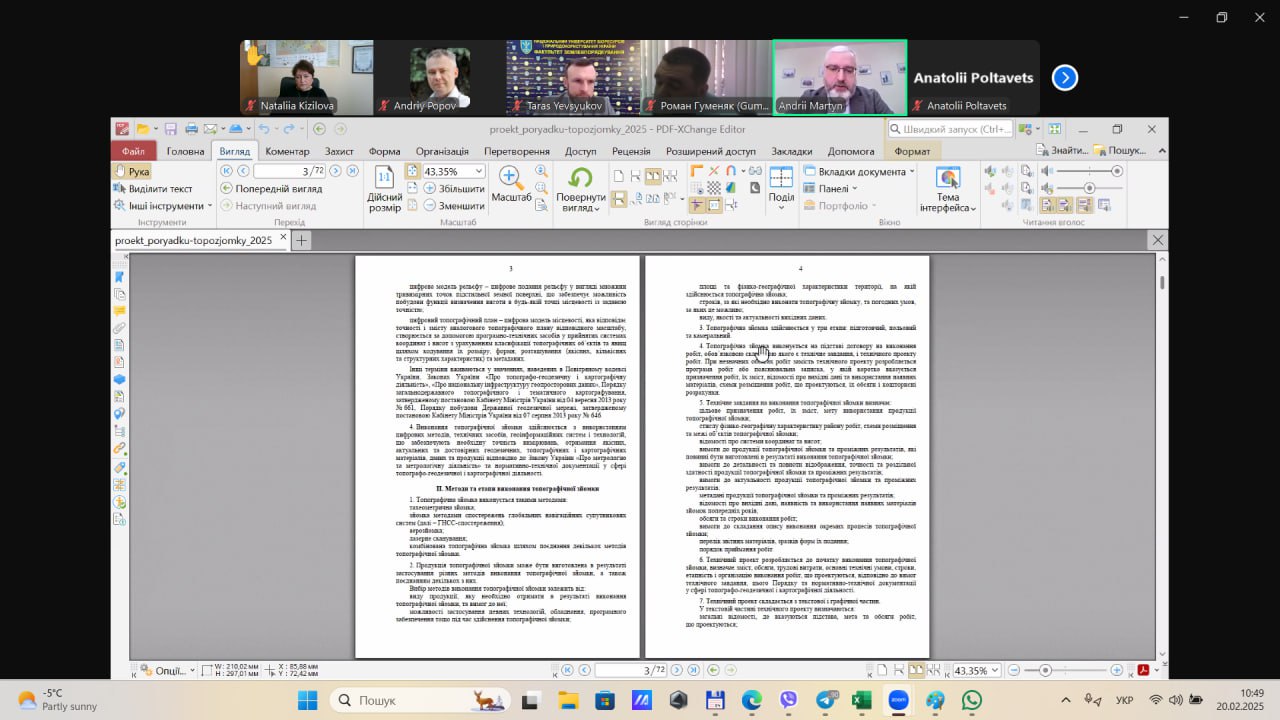The width and height of the screenshot is (1280, 720).
Task: Open the Інші інструменти dropdown
Action: 163,206
